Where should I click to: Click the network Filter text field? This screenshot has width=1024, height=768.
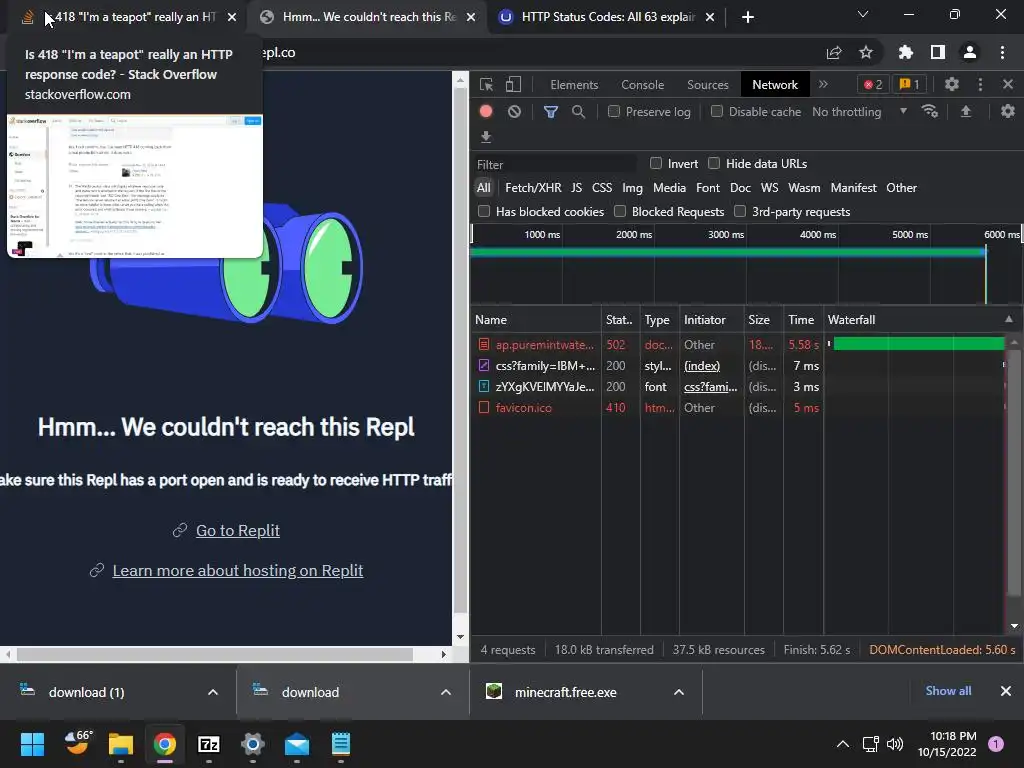point(555,165)
